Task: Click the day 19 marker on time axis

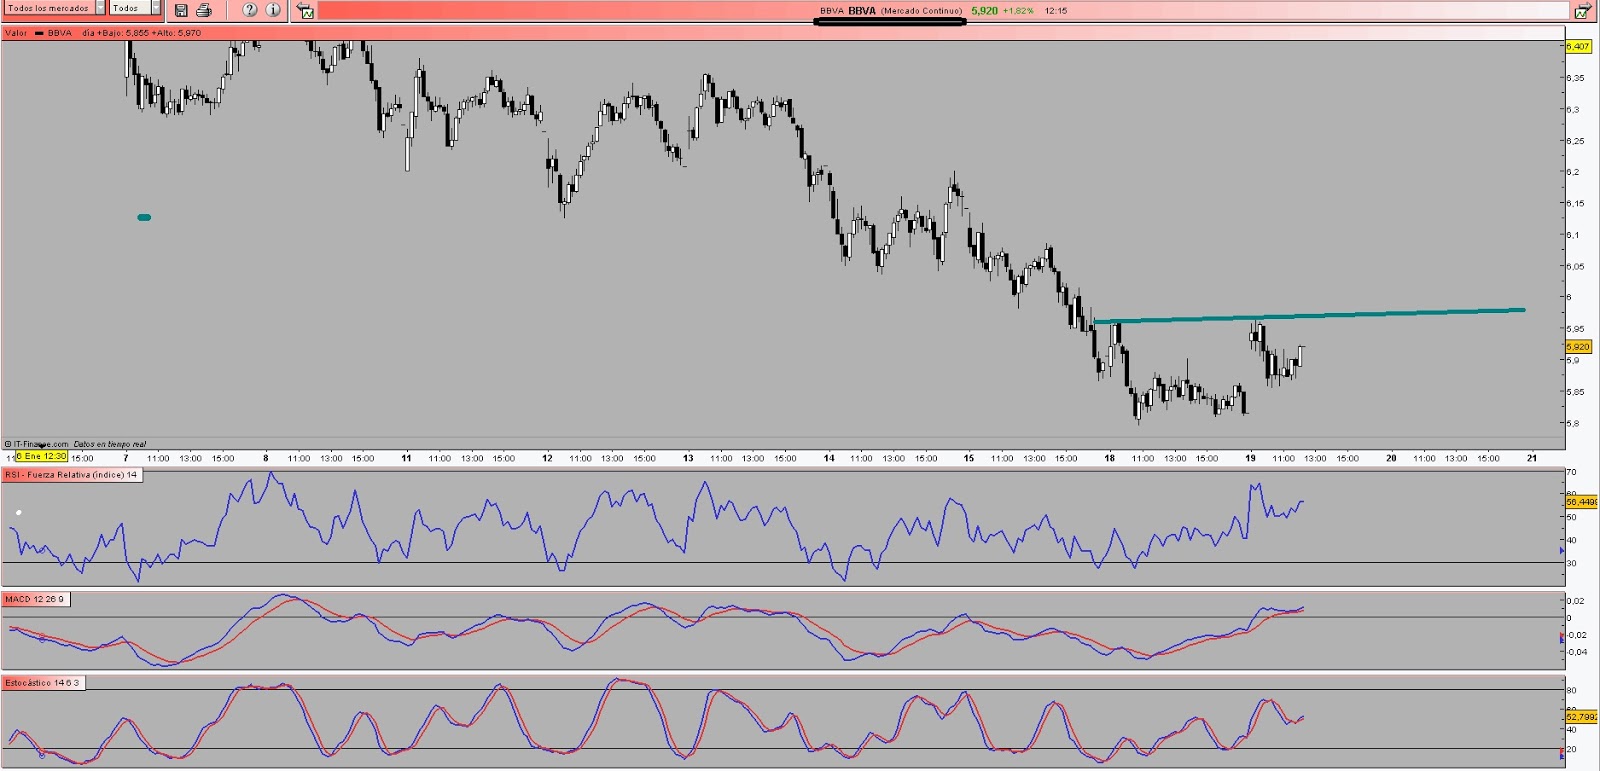Action: [1250, 458]
